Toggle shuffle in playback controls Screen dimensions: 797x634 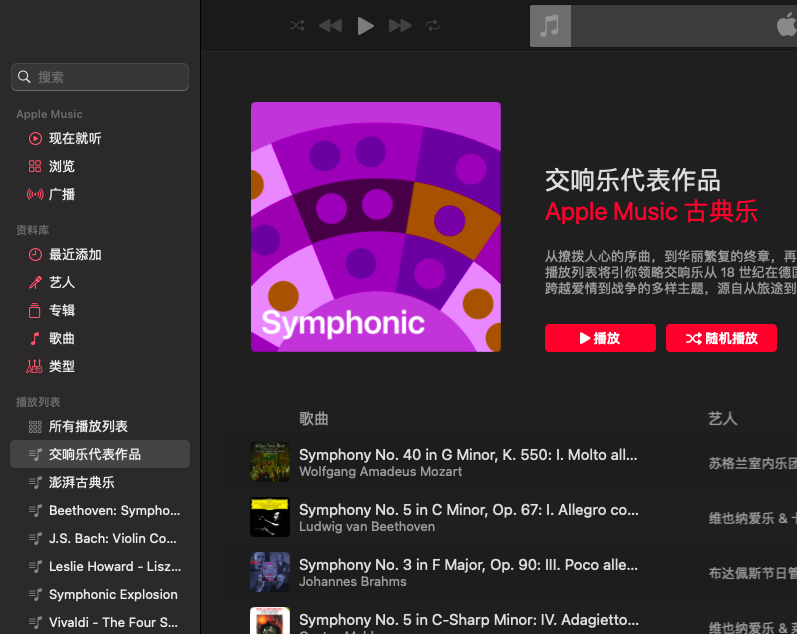pos(297,25)
